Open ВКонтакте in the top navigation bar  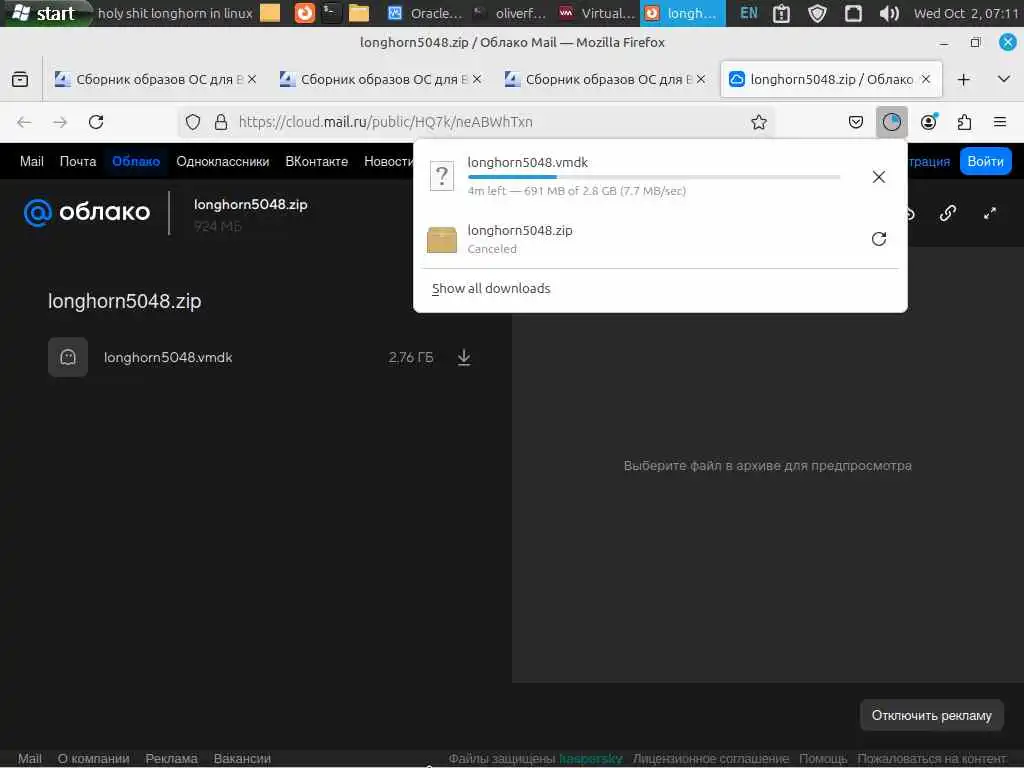click(317, 161)
